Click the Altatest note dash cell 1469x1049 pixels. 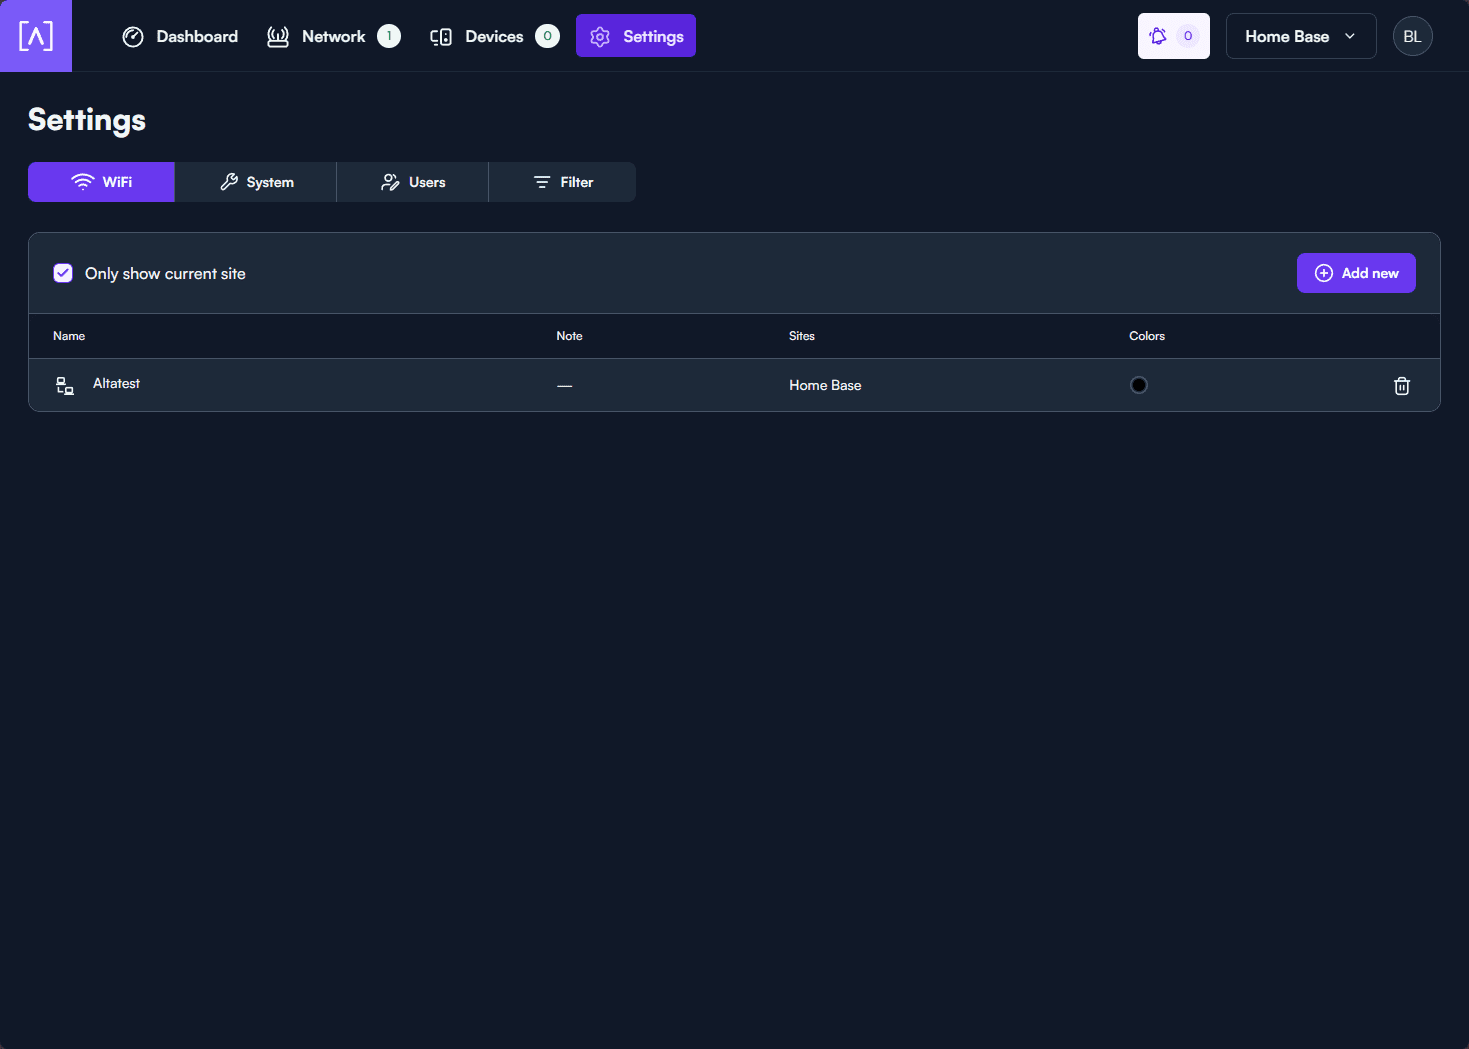[x=565, y=386]
